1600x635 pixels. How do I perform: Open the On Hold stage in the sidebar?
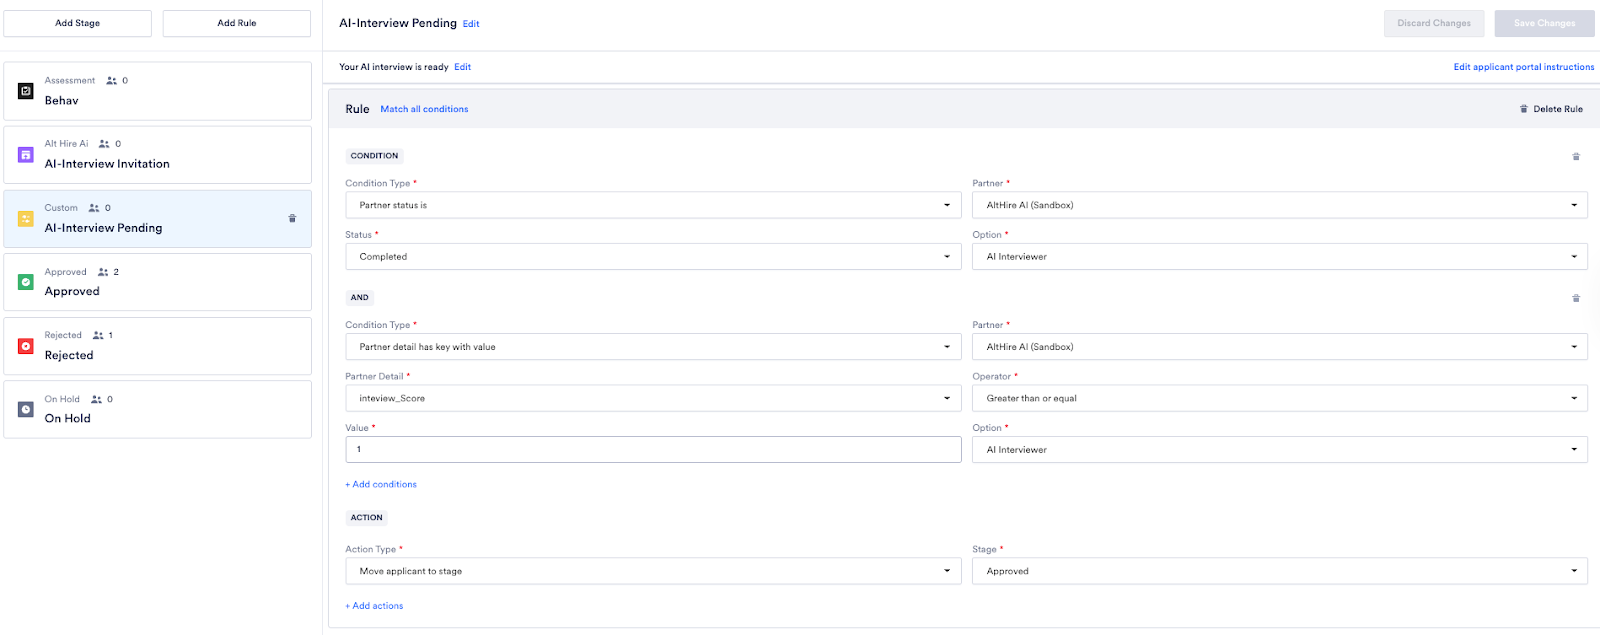157,410
